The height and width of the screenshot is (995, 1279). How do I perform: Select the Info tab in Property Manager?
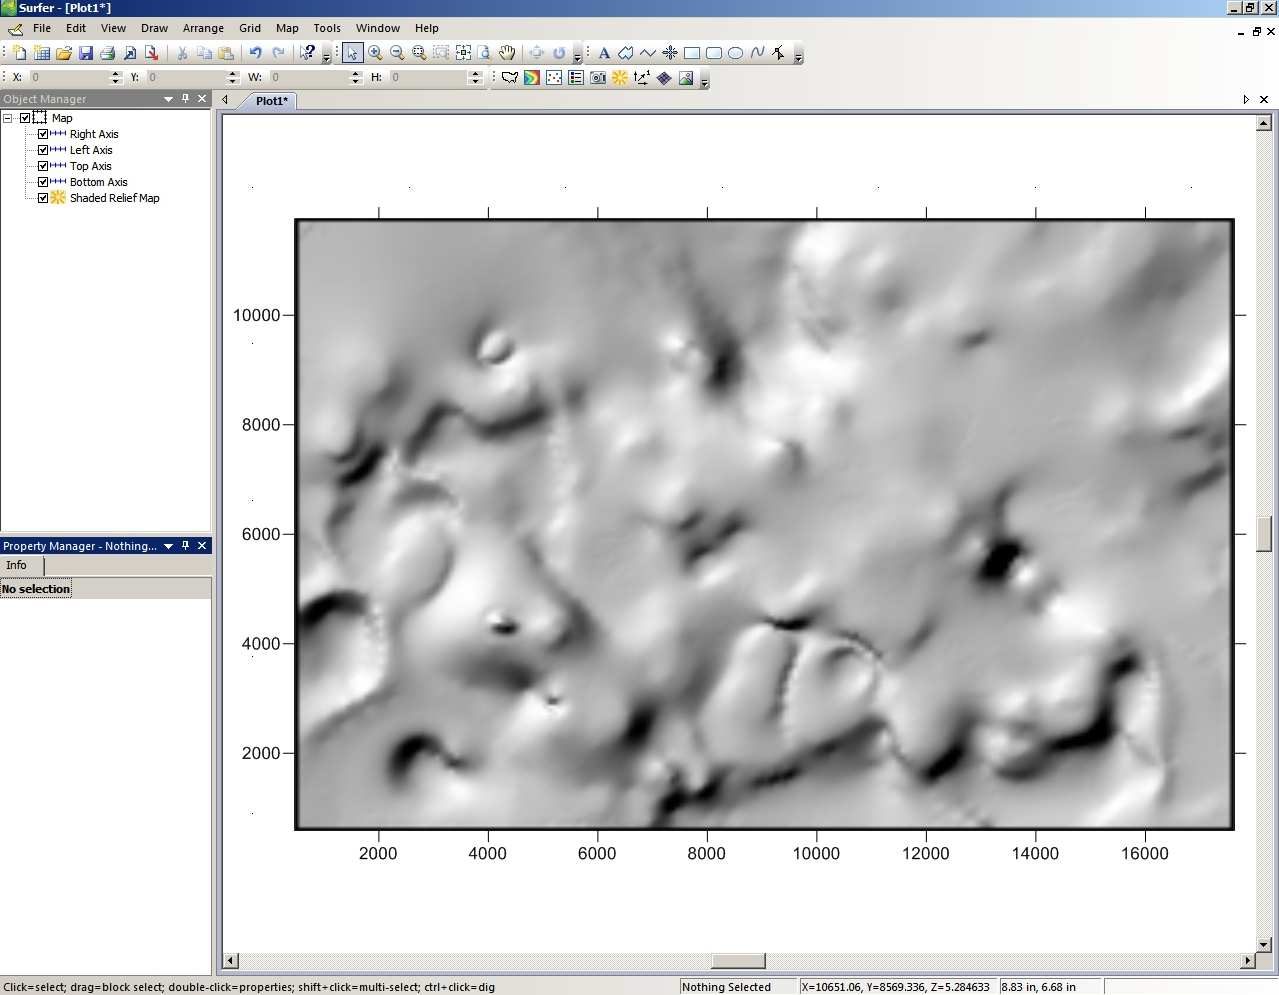[x=17, y=566]
